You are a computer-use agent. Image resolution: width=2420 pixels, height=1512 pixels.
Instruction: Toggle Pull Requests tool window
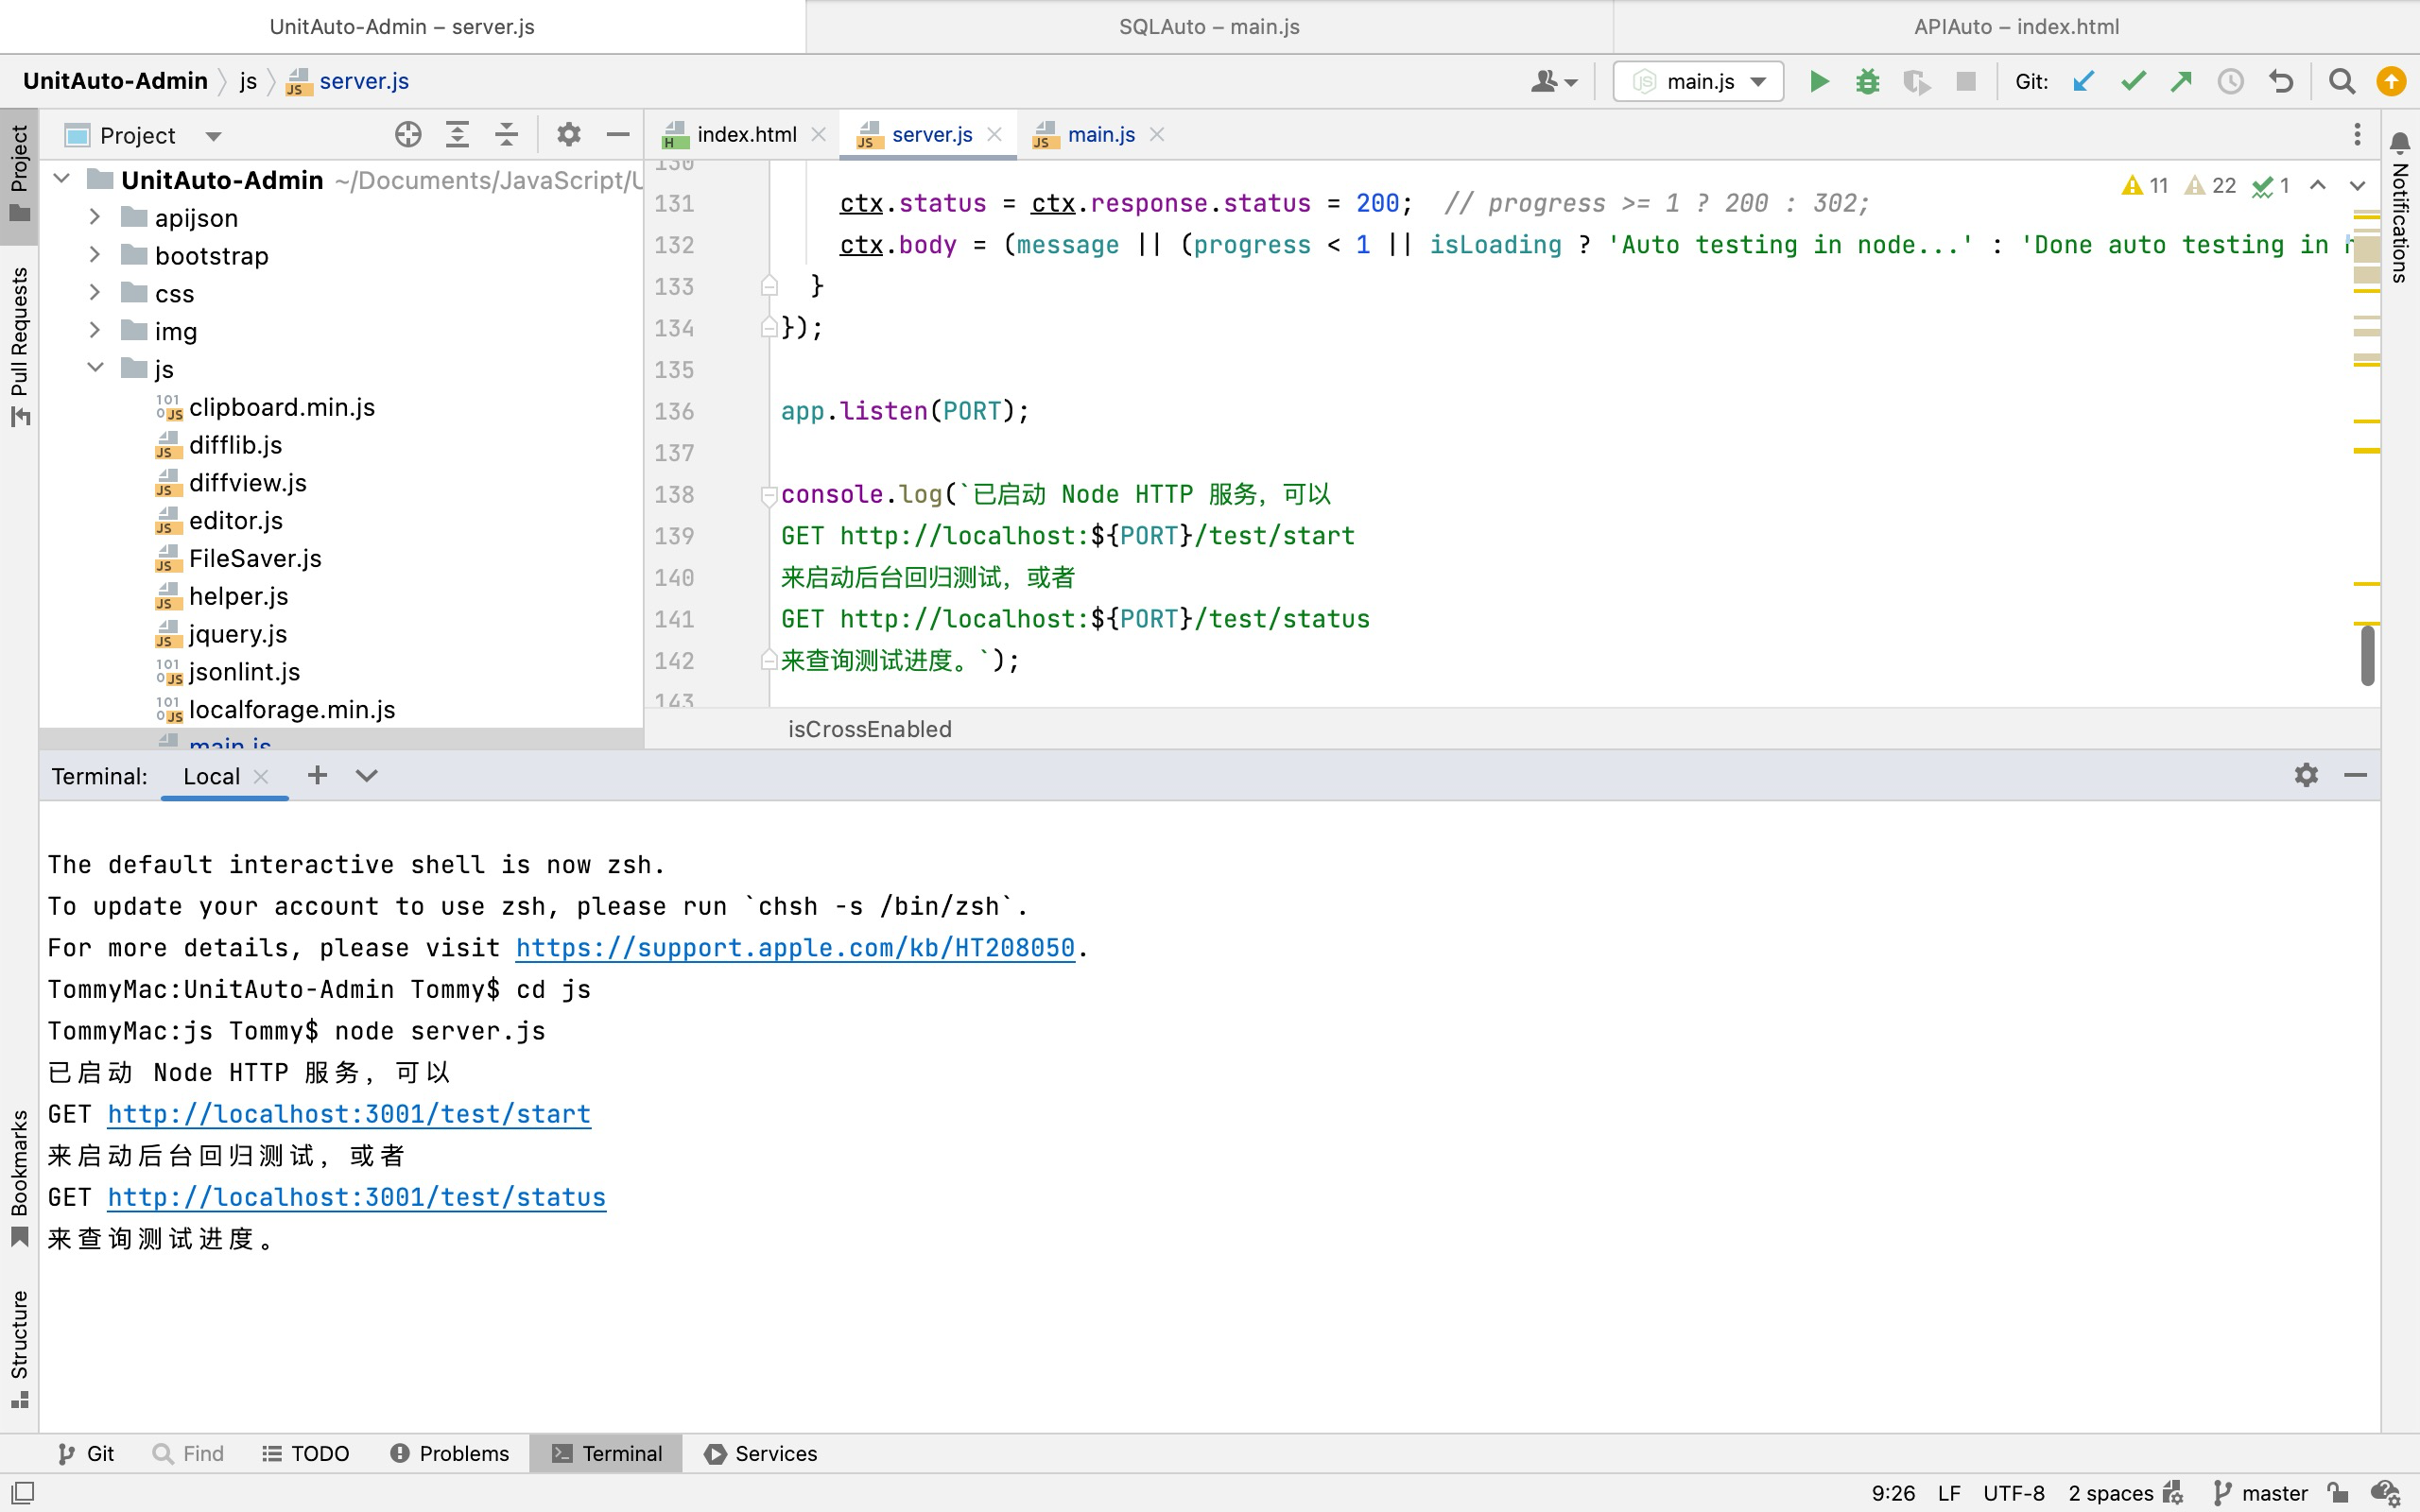coord(19,346)
